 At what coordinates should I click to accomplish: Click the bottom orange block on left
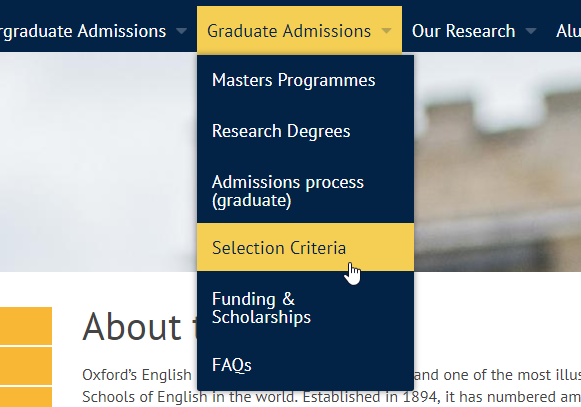pos(26,397)
